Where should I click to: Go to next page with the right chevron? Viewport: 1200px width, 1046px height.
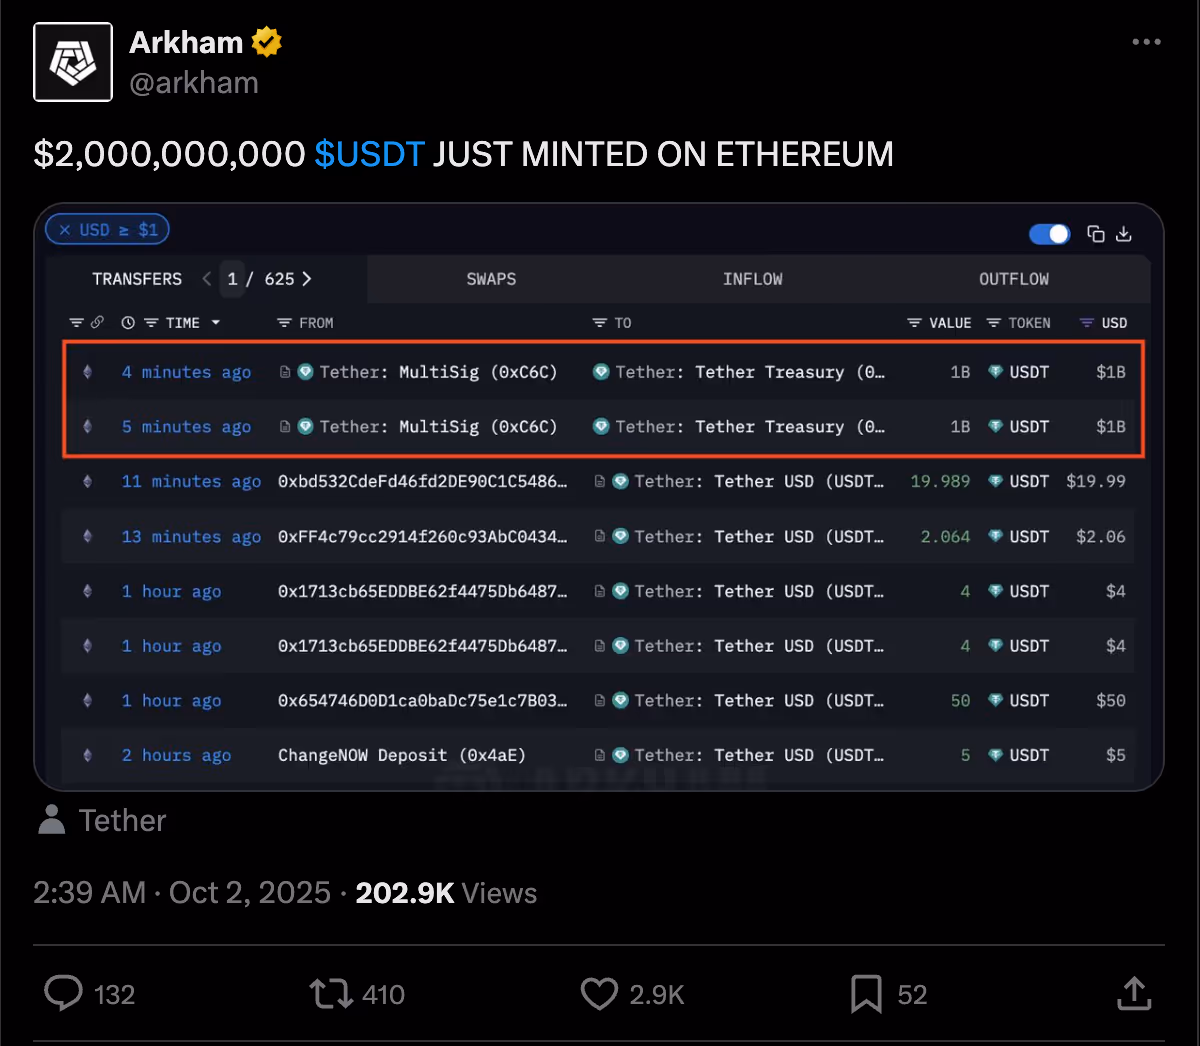(x=307, y=279)
